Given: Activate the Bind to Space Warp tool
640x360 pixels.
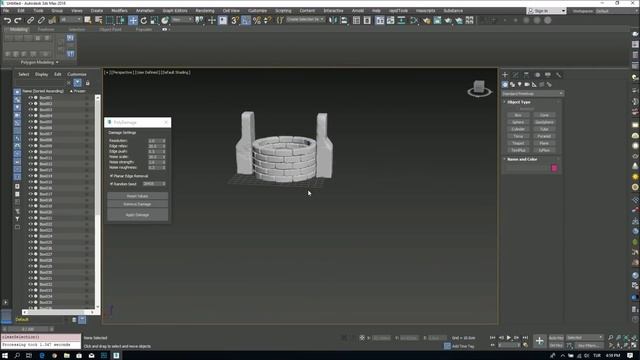Looking at the screenshot, I should [52, 20].
